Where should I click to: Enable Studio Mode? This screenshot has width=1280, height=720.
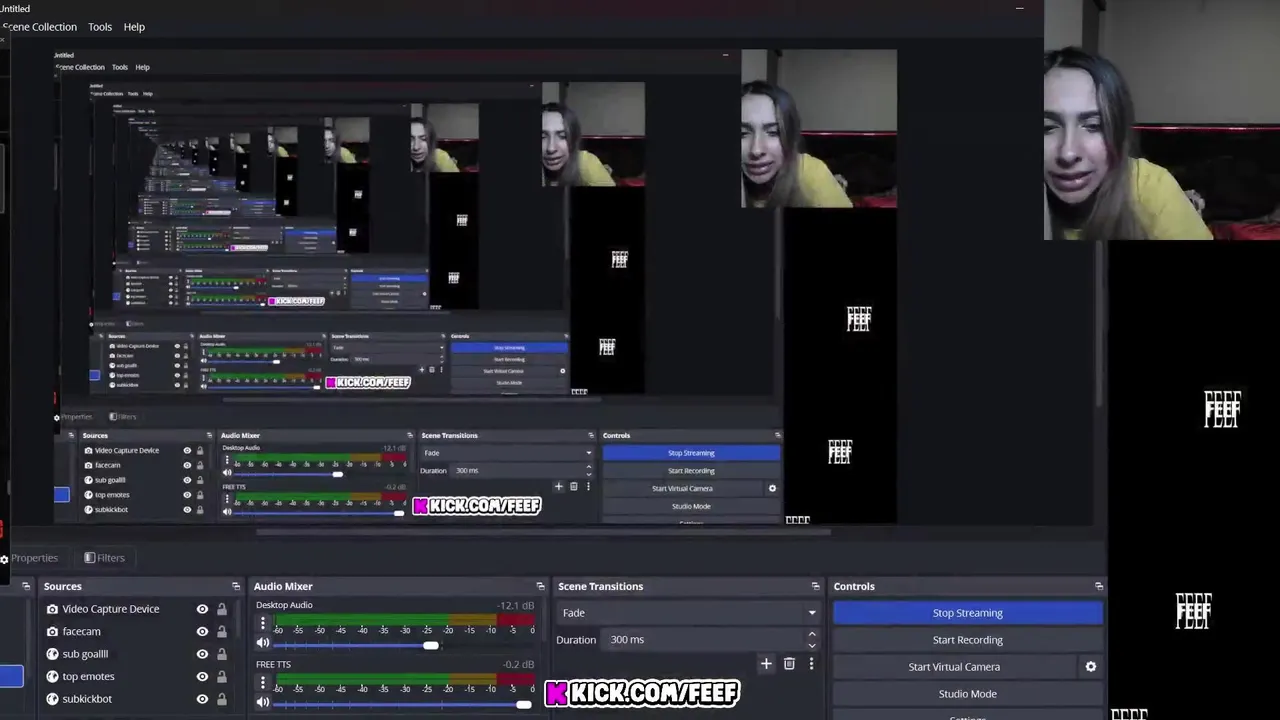tap(967, 694)
